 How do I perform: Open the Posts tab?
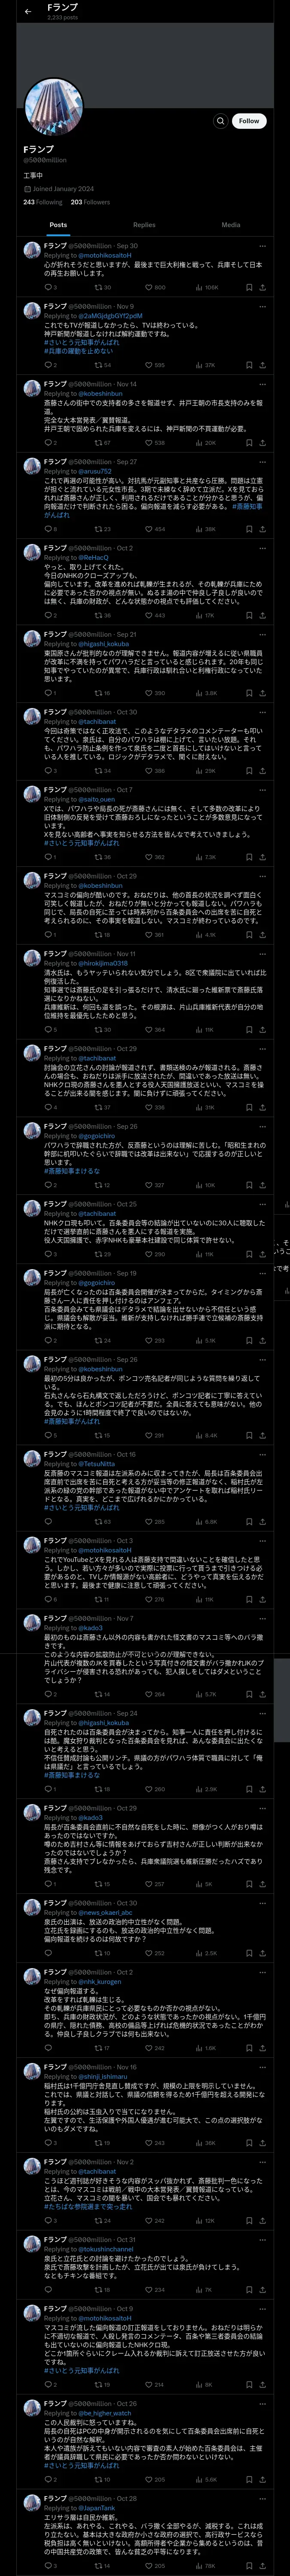click(x=58, y=225)
